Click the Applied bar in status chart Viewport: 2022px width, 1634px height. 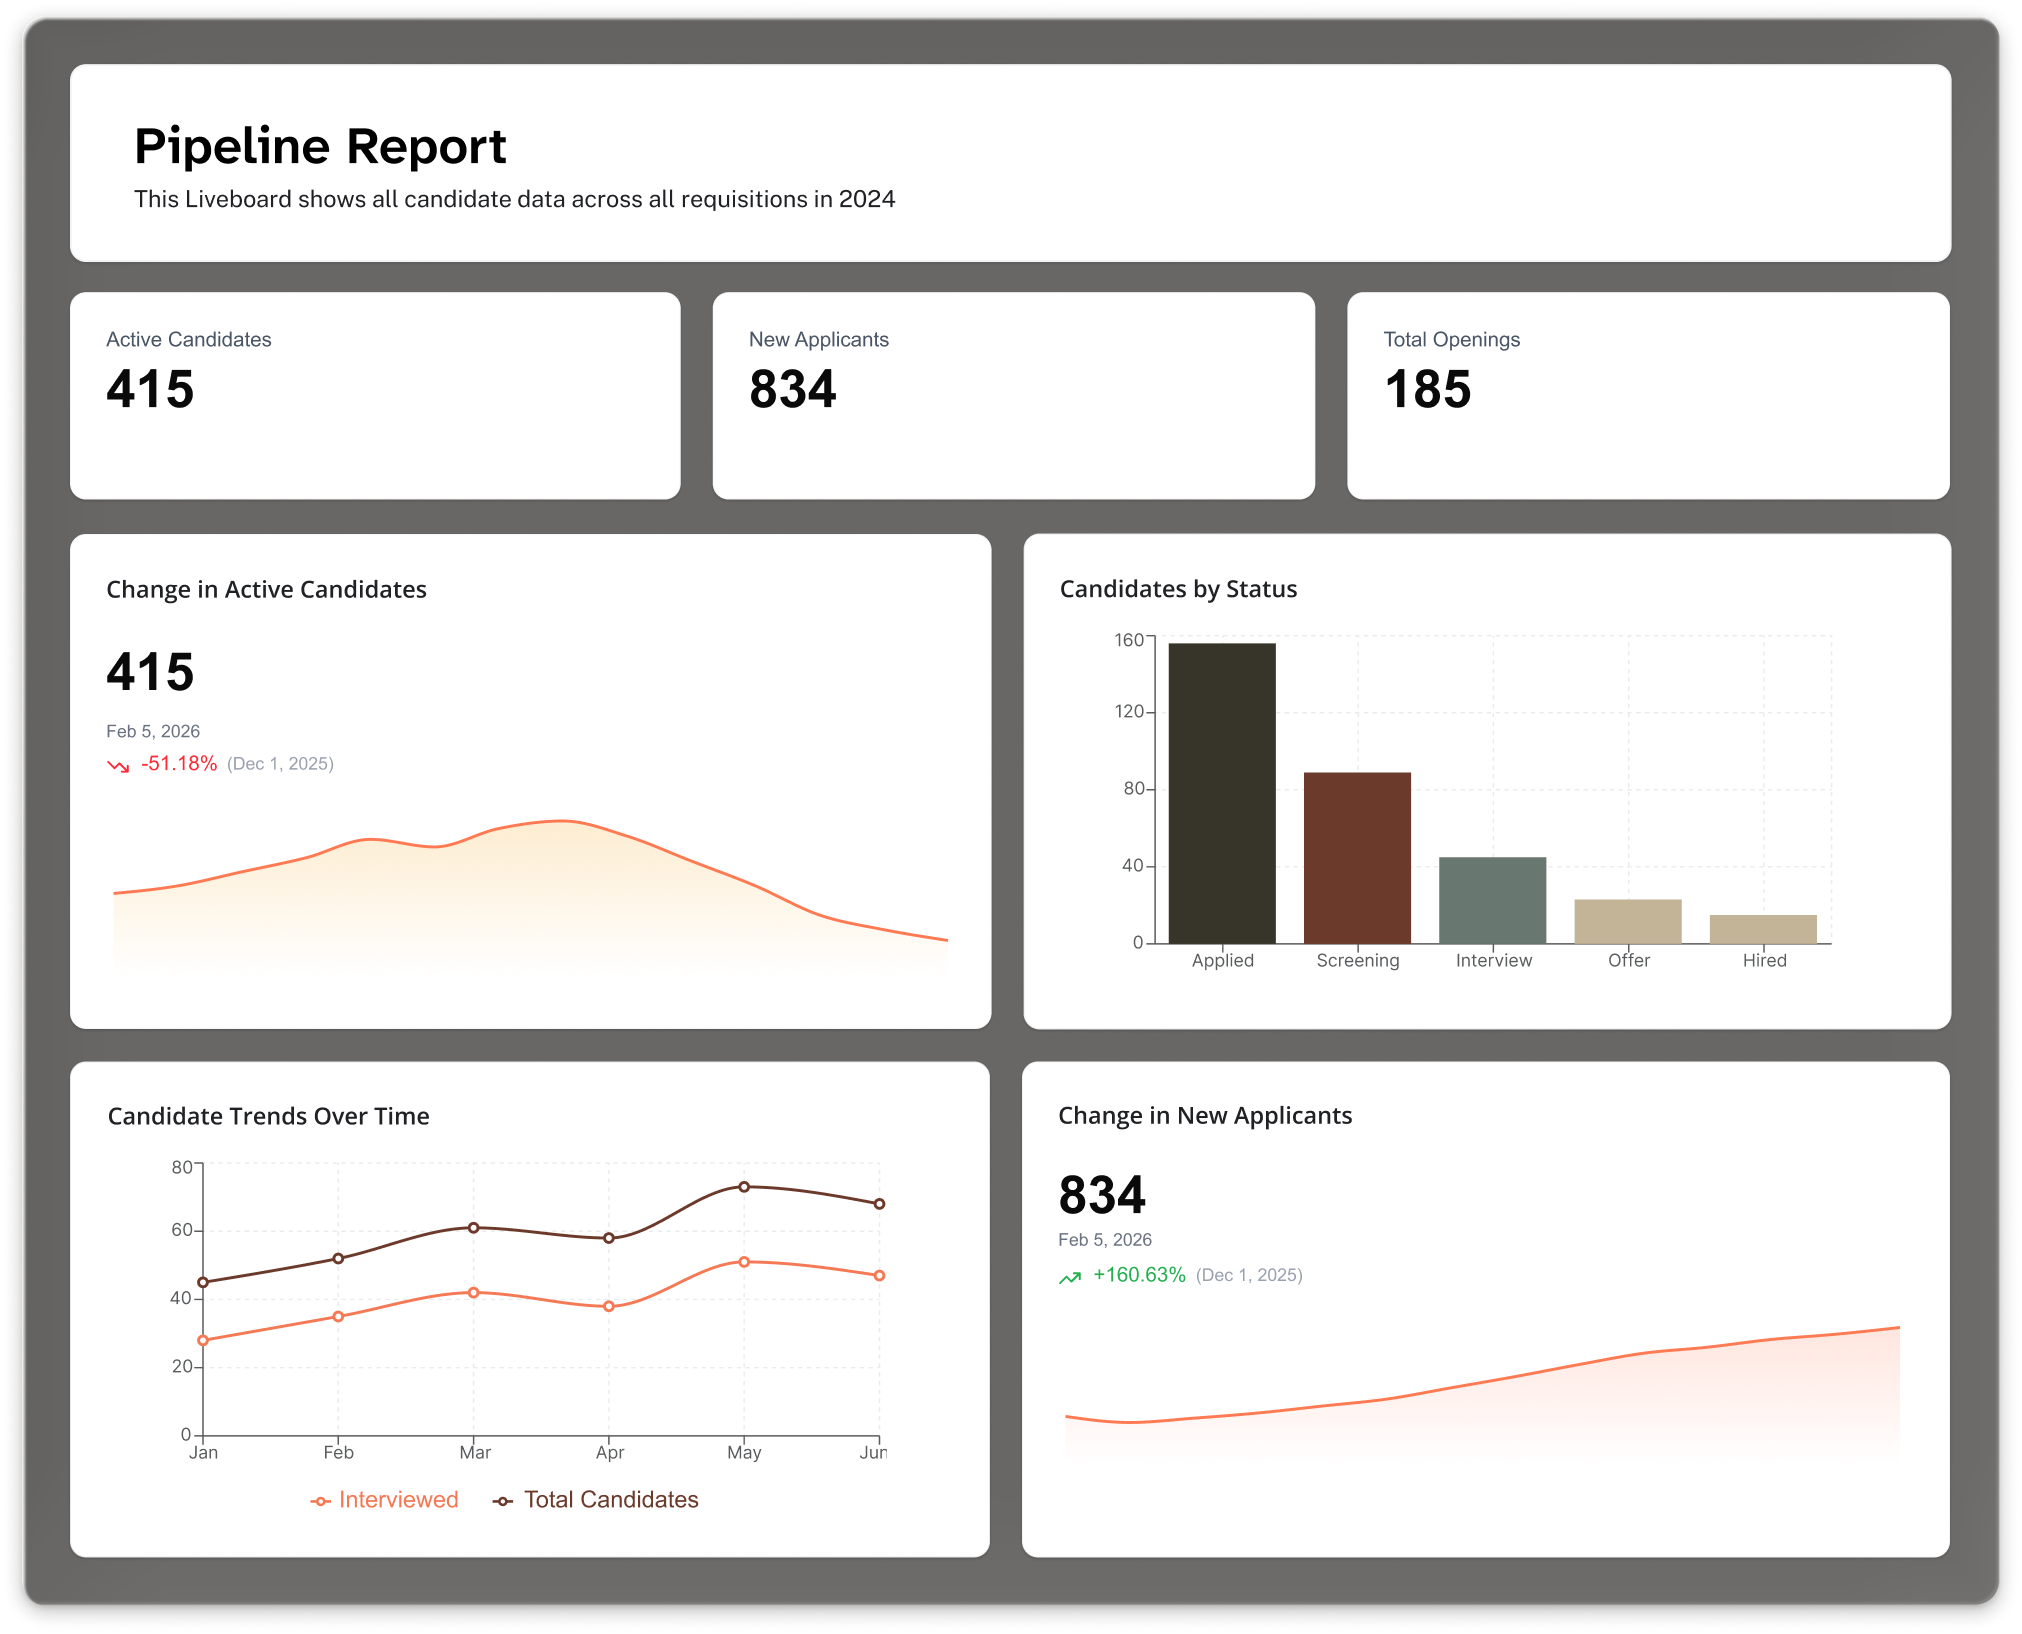coord(1221,793)
